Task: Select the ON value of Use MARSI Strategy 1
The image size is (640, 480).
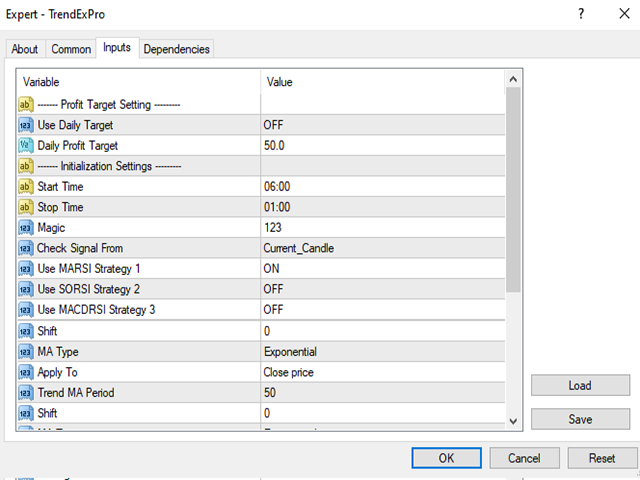Action: pyautogui.click(x=271, y=269)
